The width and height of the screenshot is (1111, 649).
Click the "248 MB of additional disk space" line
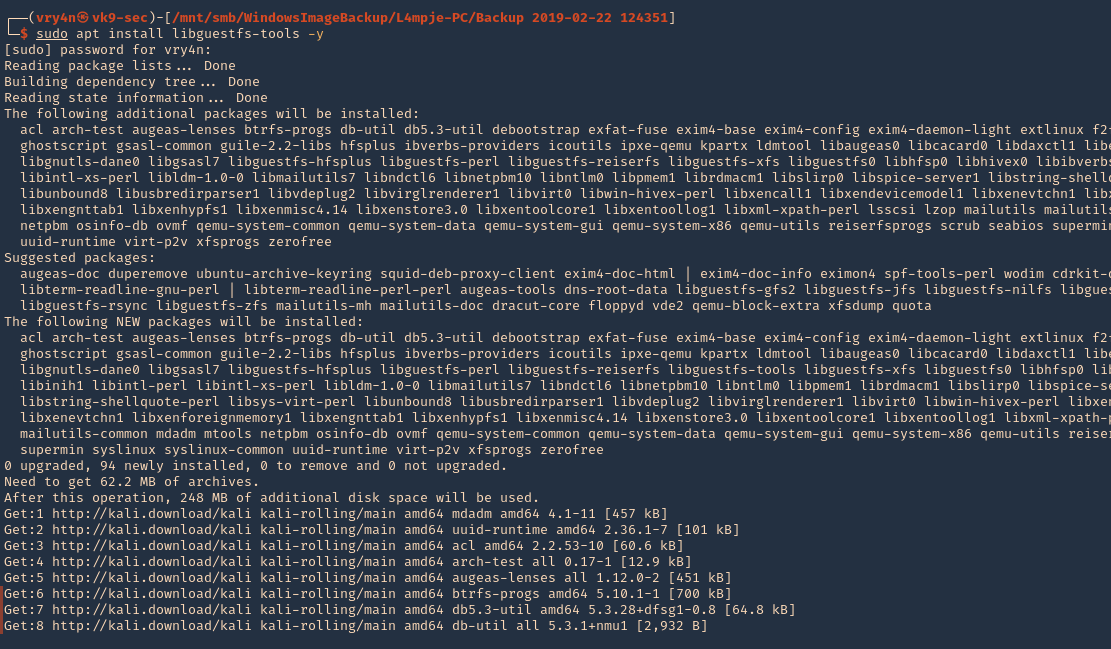(271, 498)
